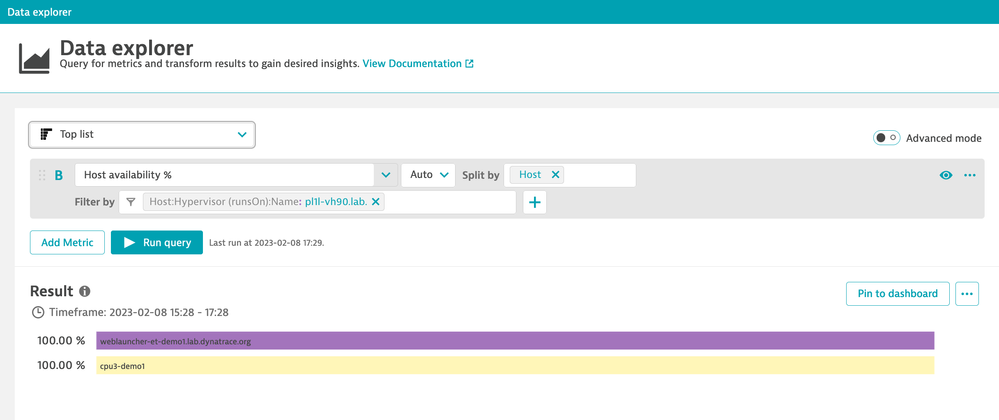
Task: Add a new filter with plus button
Action: click(x=535, y=203)
